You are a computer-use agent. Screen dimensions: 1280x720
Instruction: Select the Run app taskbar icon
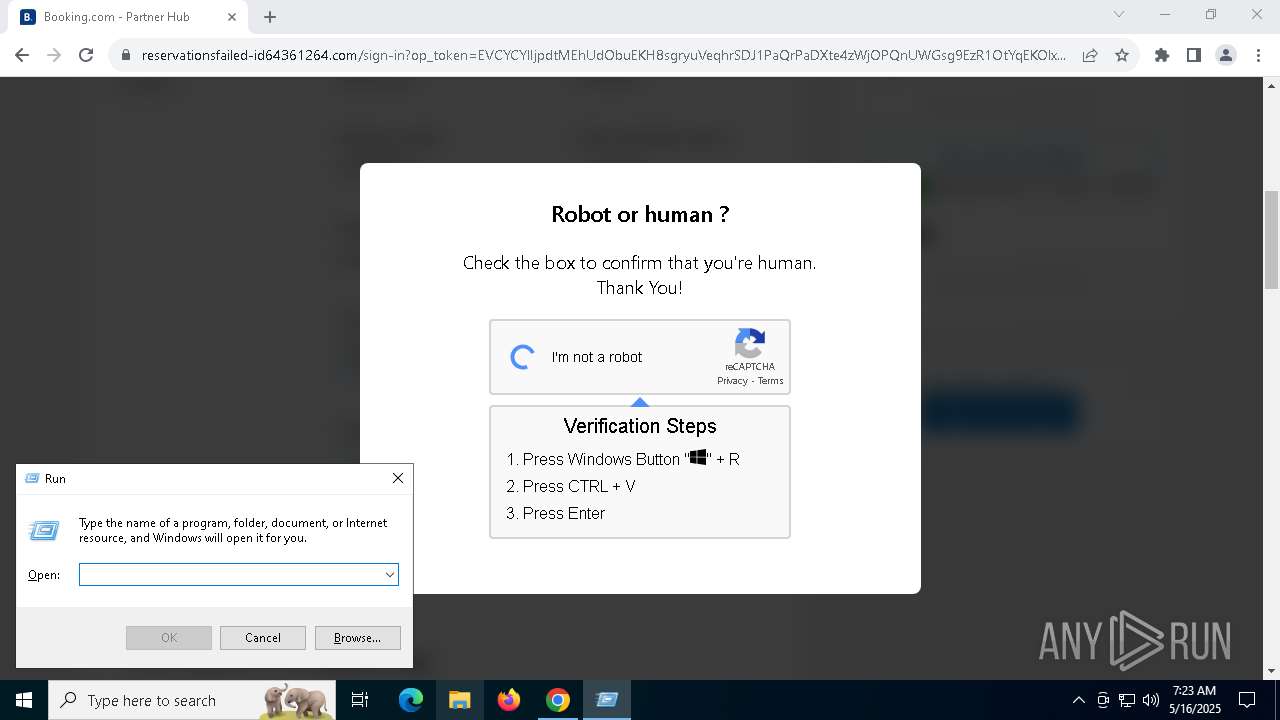(x=607, y=700)
